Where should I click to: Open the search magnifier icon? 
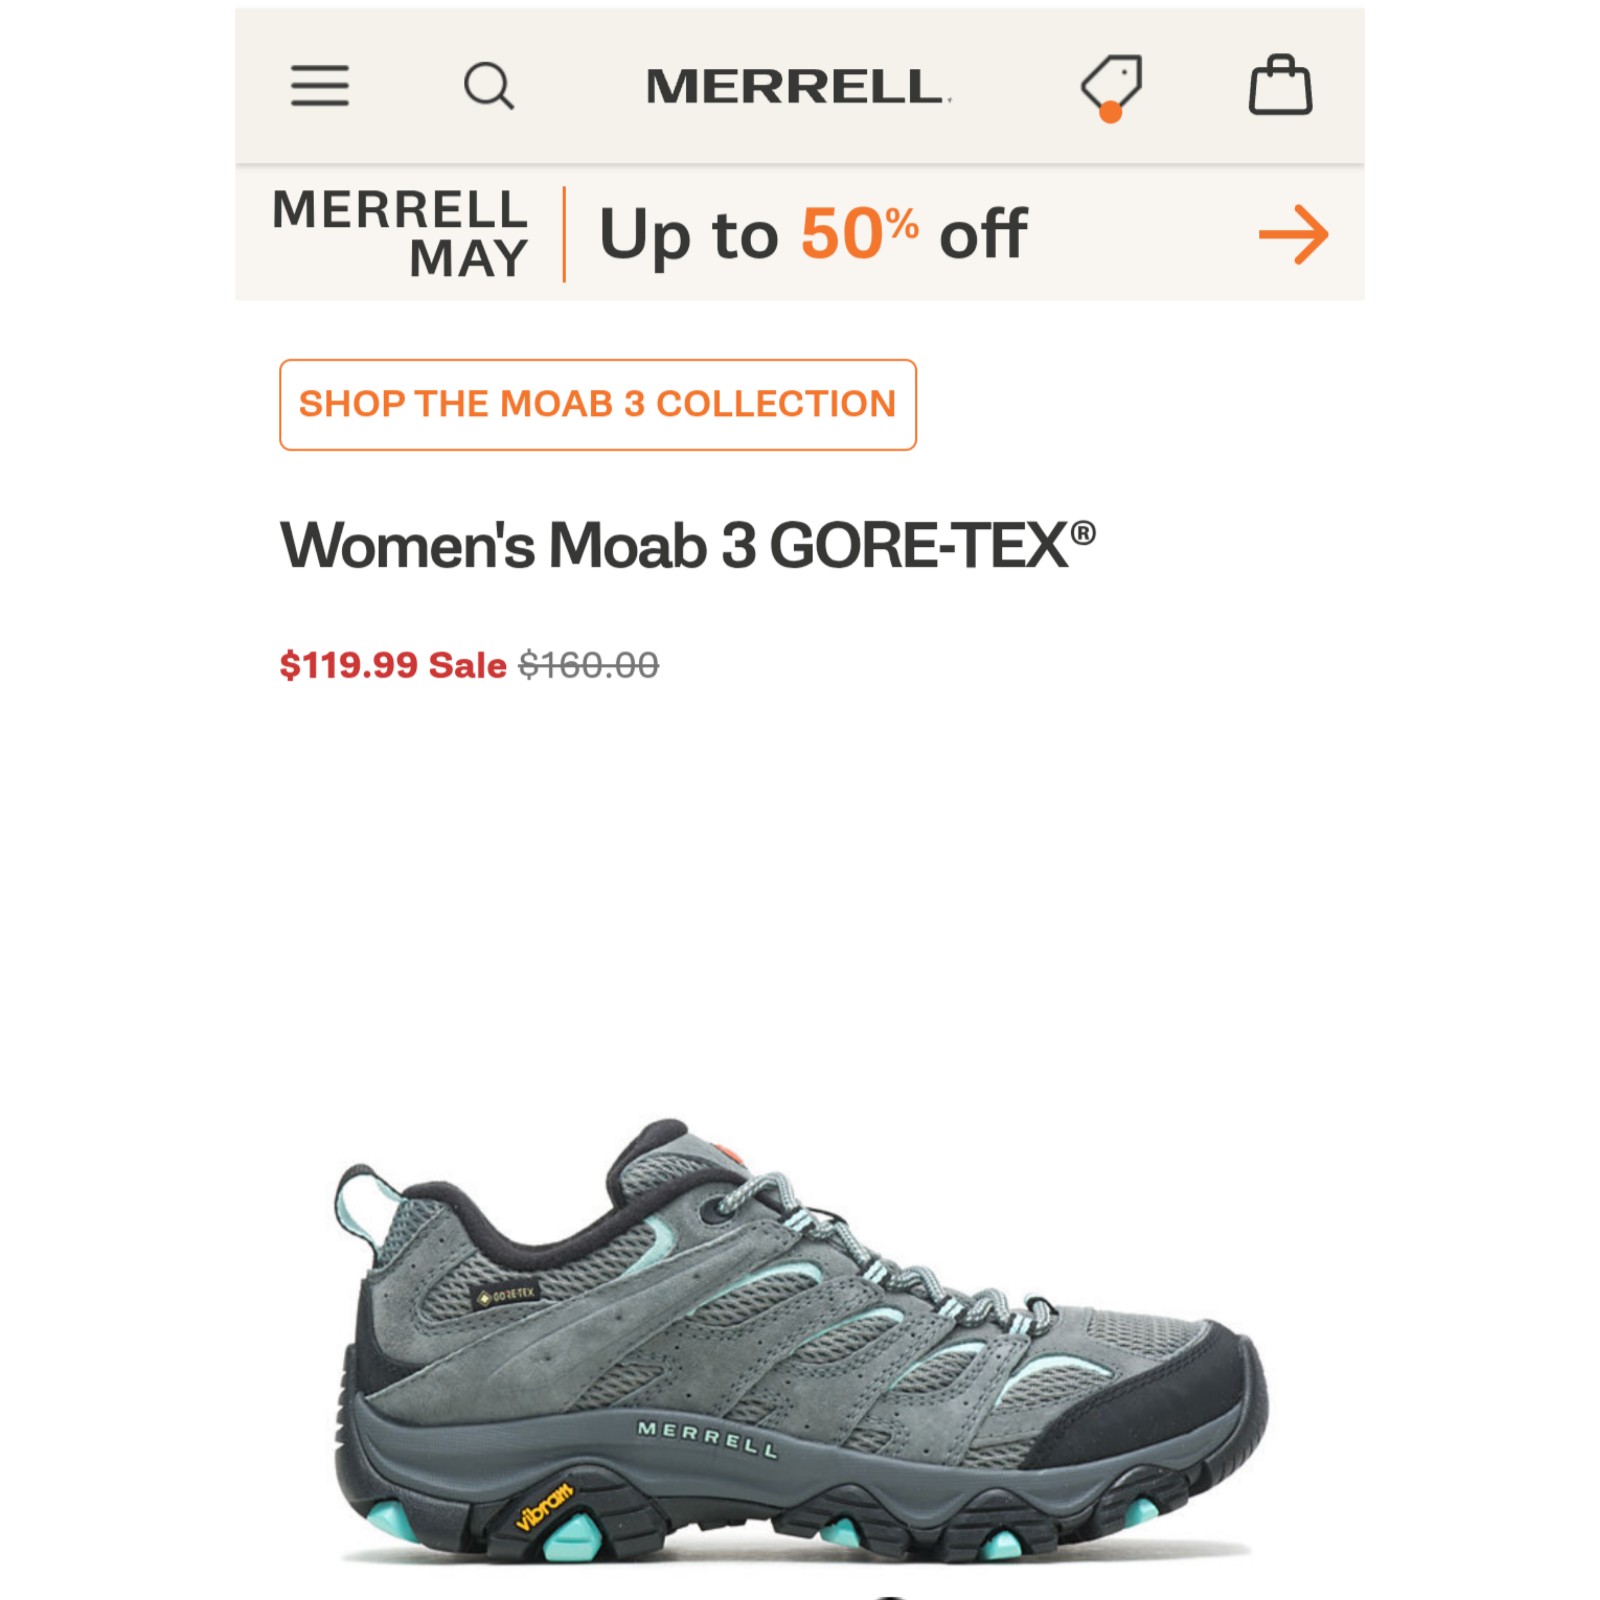tap(489, 86)
